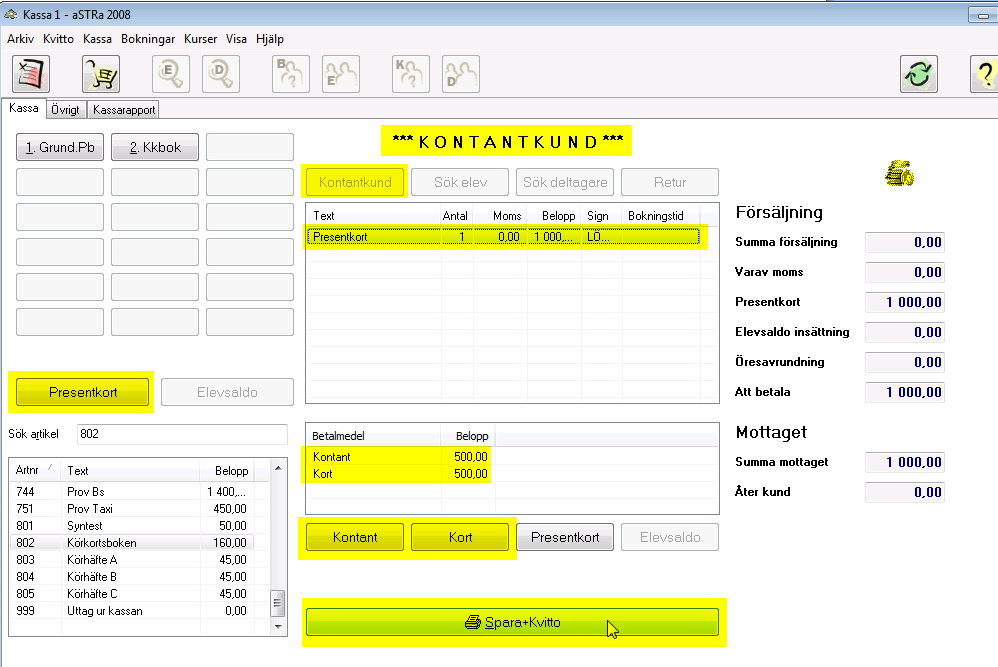Click the Retur button
998x667 pixels.
click(x=670, y=182)
